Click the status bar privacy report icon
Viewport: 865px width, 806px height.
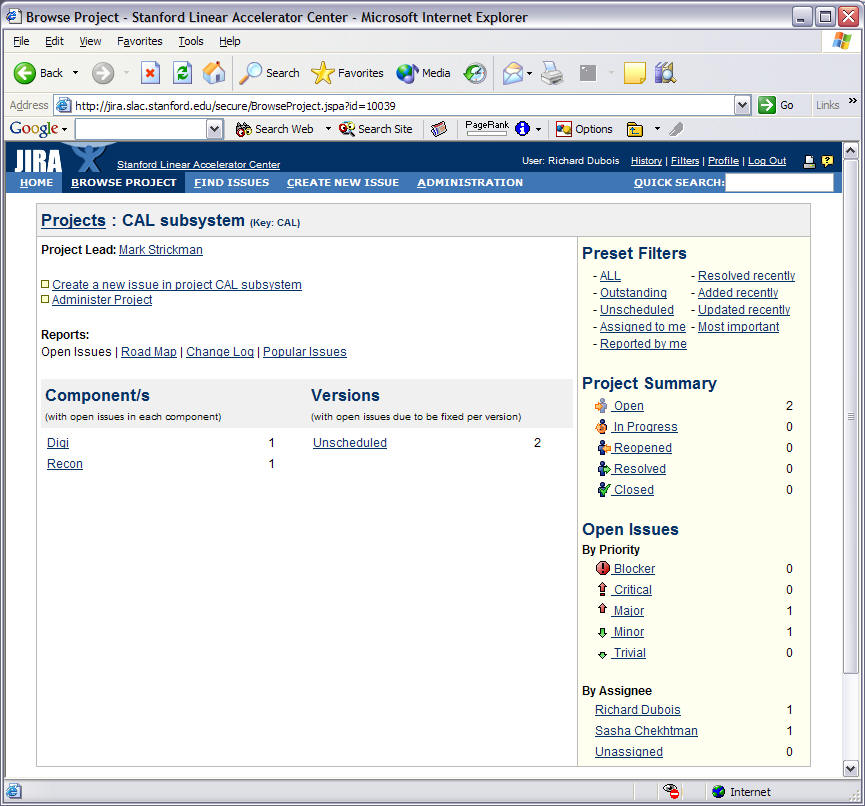671,791
